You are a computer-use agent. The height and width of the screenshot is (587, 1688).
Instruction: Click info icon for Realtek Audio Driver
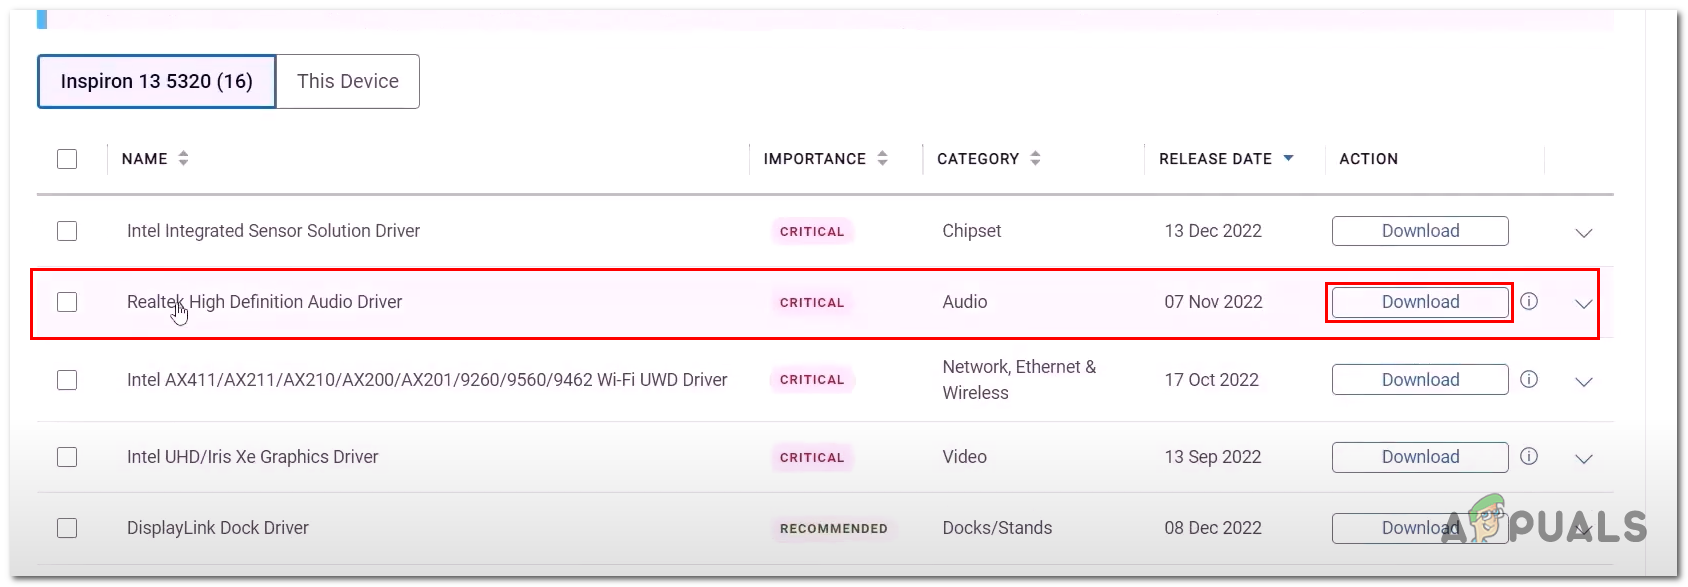pos(1529,301)
